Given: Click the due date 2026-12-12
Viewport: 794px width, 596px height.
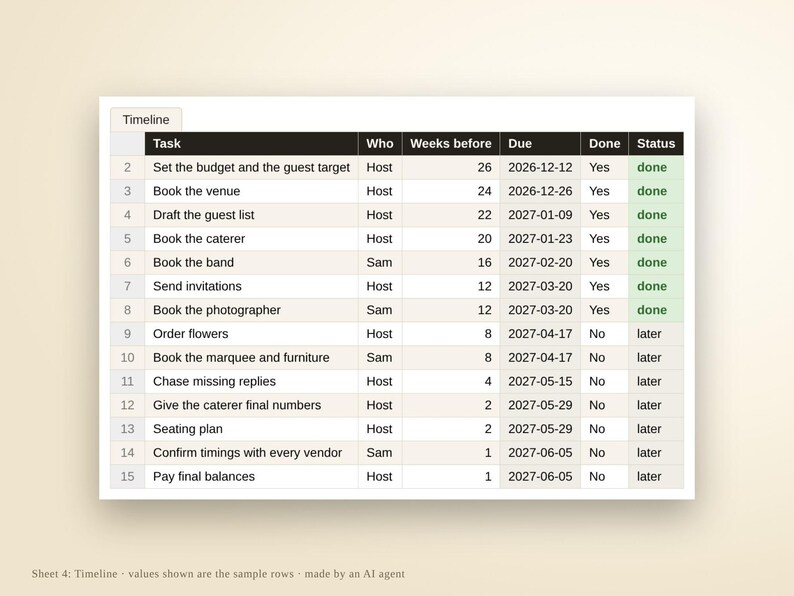Looking at the screenshot, I should point(540,168).
